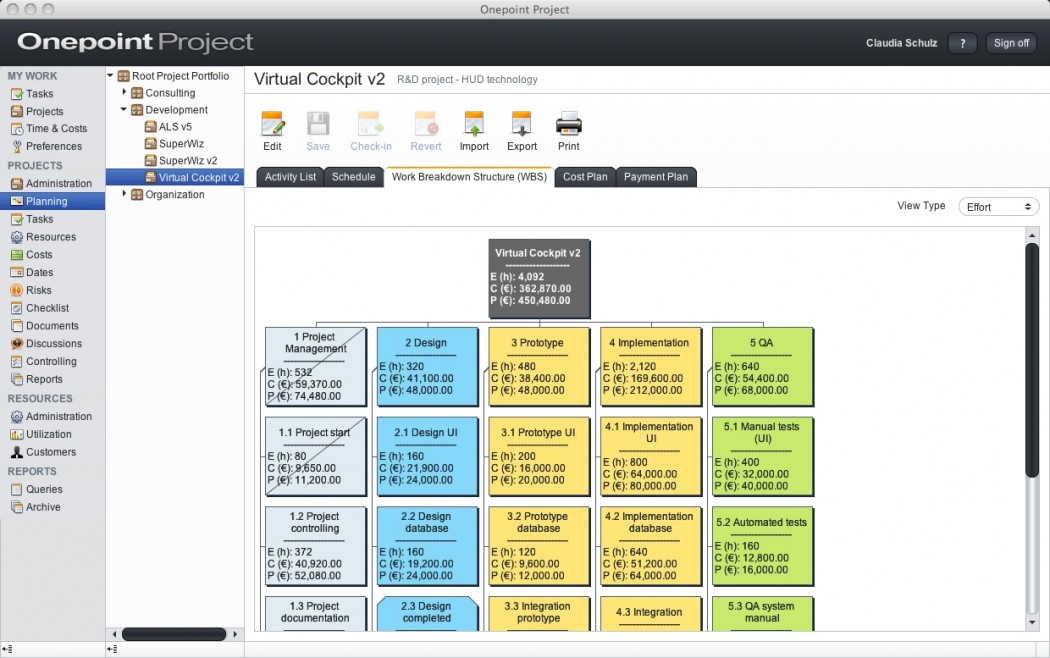Open the View Type dropdown

(x=998, y=207)
